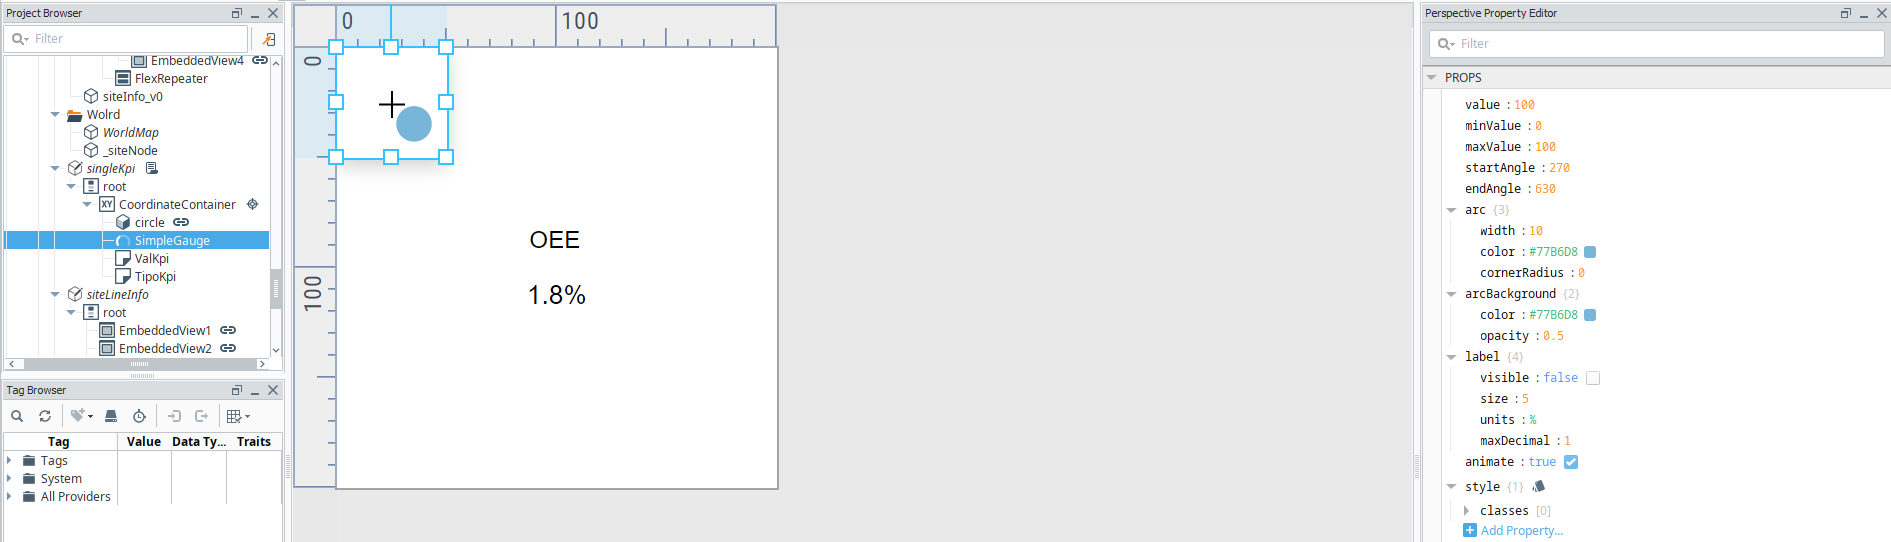
Task: Collapse the arc property group
Action: click(1451, 210)
